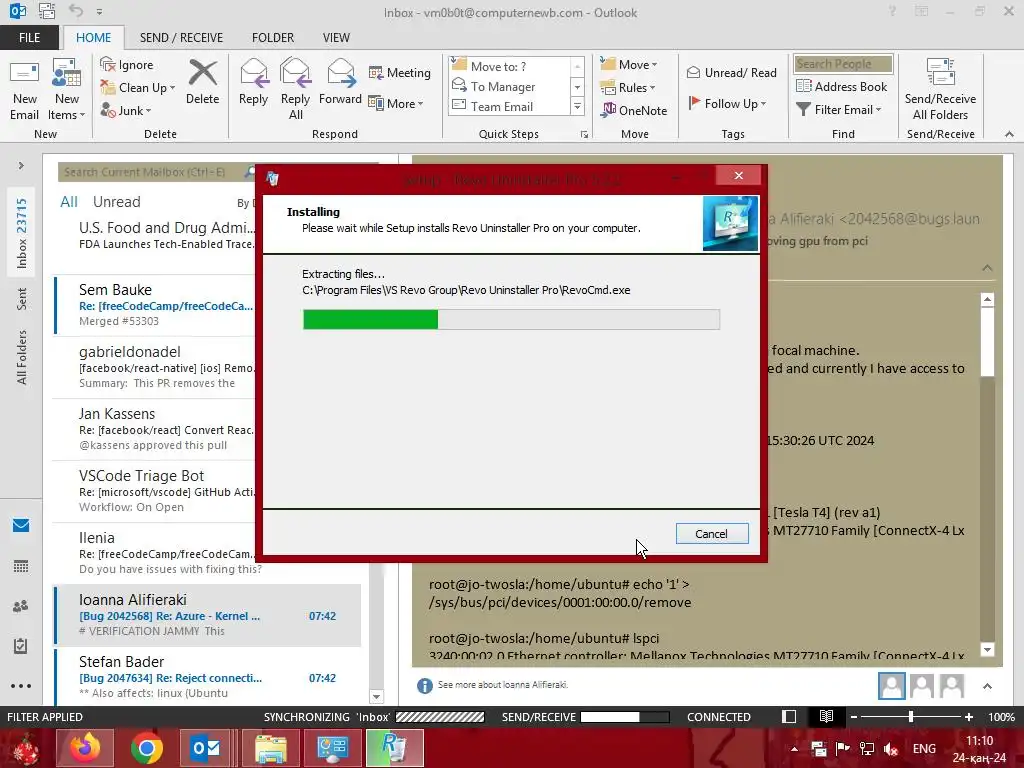Screen dimensions: 1024x768
Task: Switch to the FOLDER tab
Action: [x=273, y=37]
